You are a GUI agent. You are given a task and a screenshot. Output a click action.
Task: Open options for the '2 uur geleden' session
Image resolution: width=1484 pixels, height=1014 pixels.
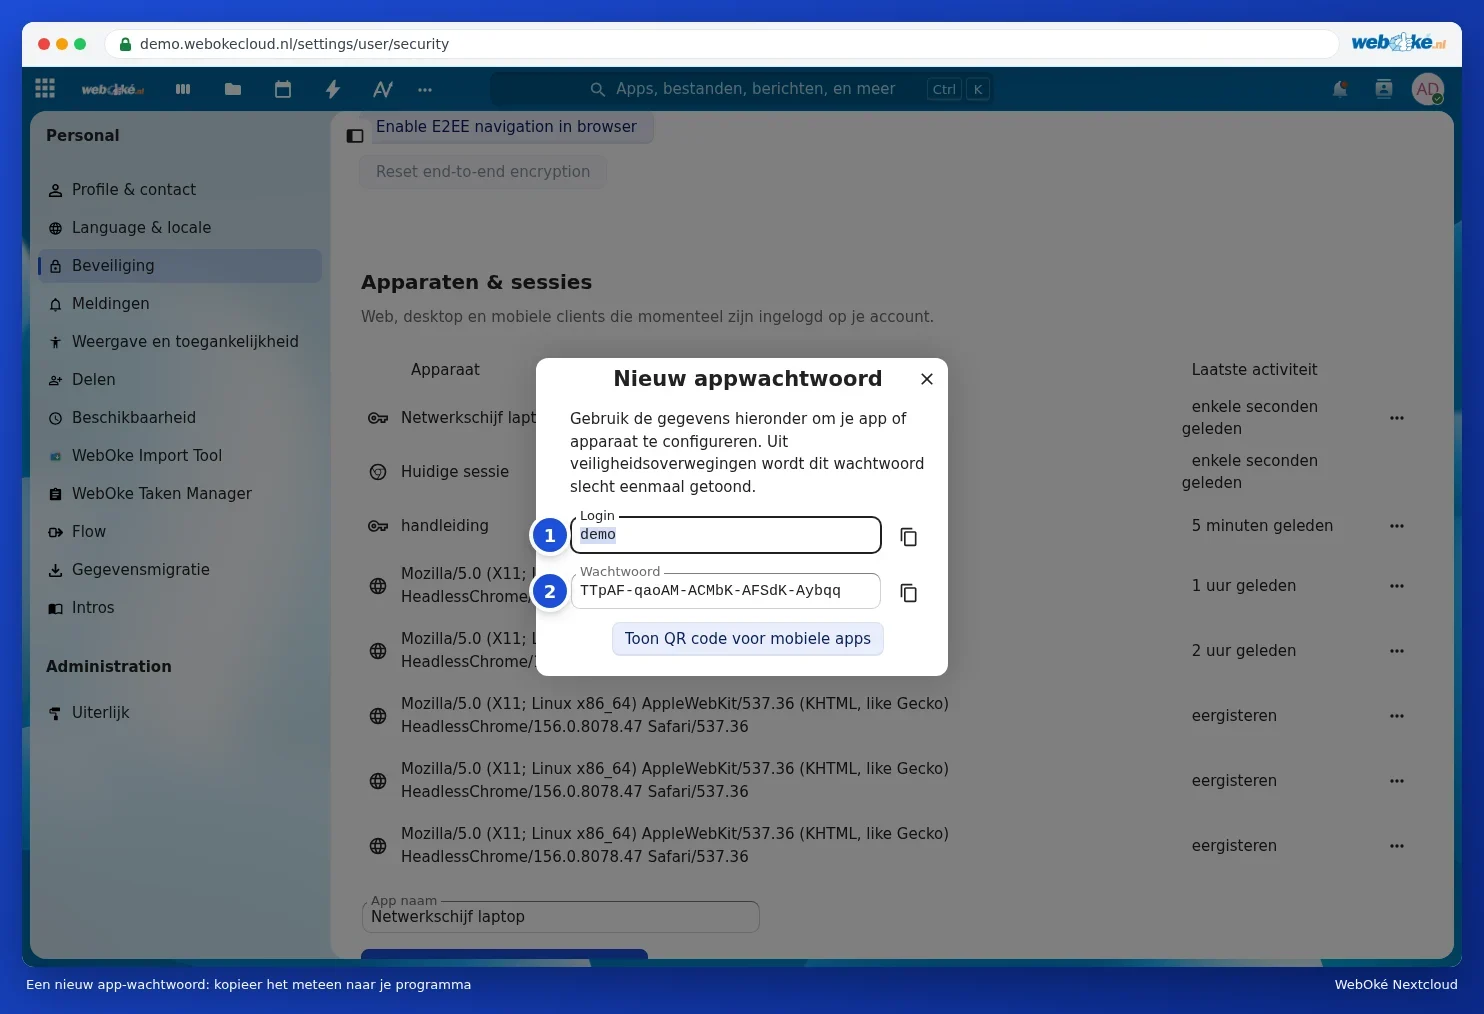point(1397,651)
